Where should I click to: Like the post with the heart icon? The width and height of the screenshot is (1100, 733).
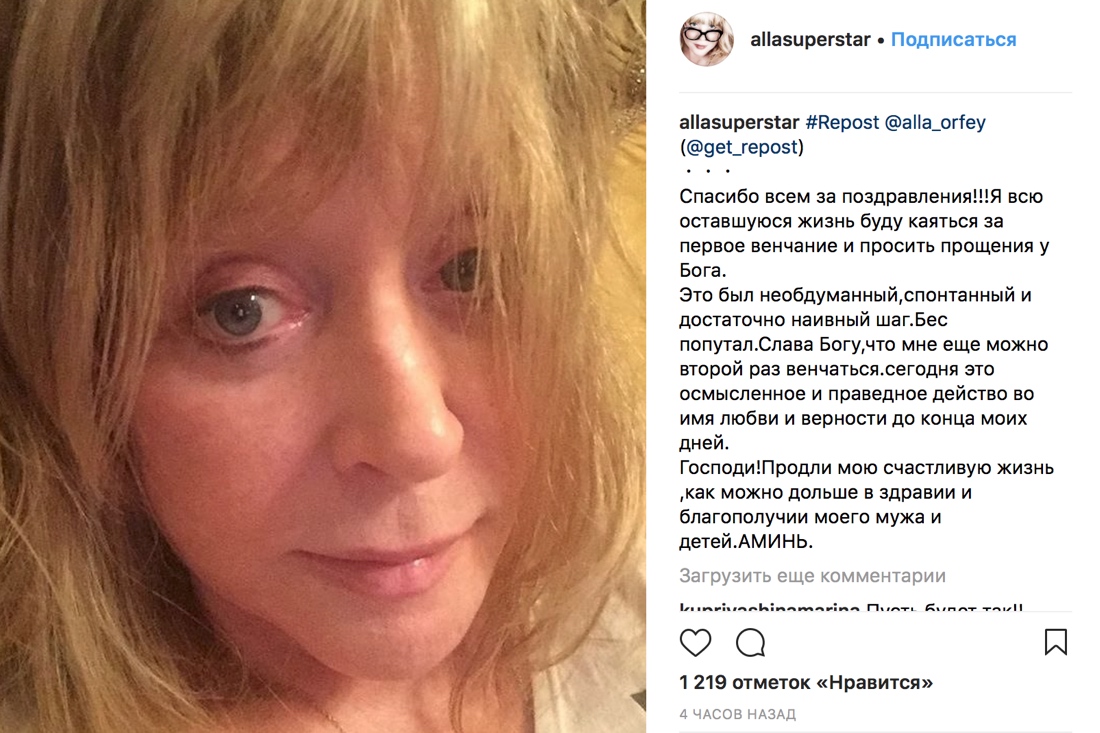point(695,642)
